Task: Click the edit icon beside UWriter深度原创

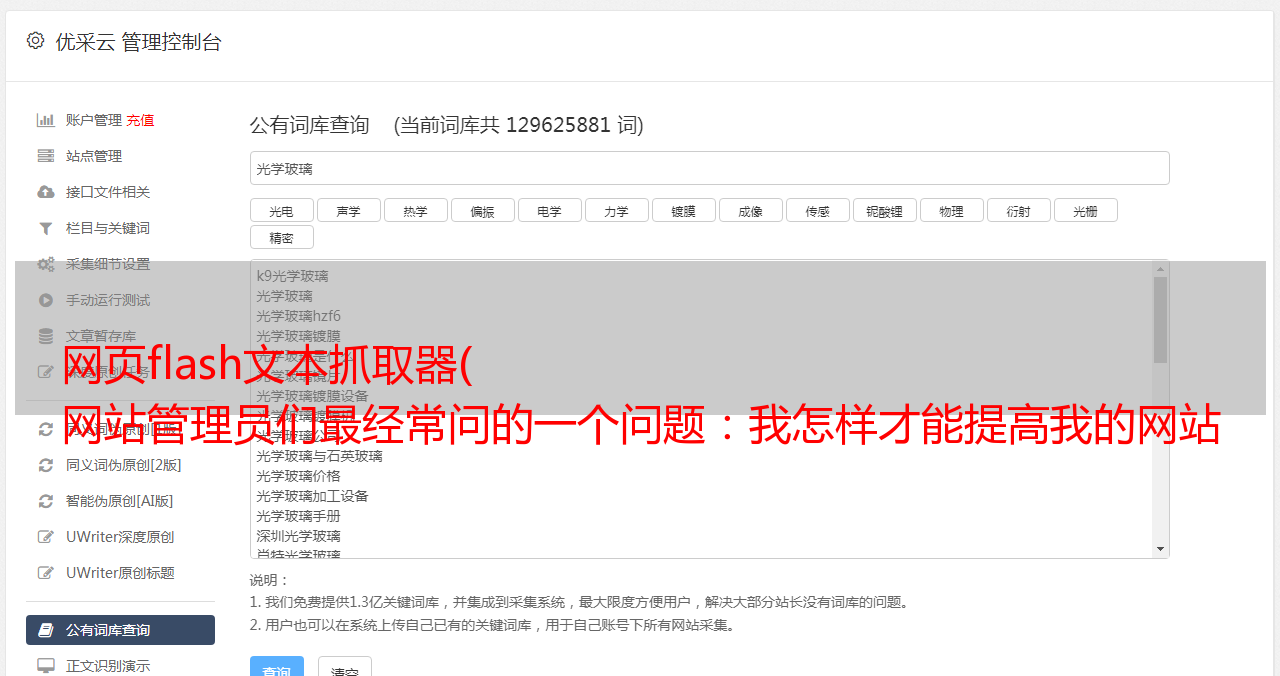Action: pos(45,537)
